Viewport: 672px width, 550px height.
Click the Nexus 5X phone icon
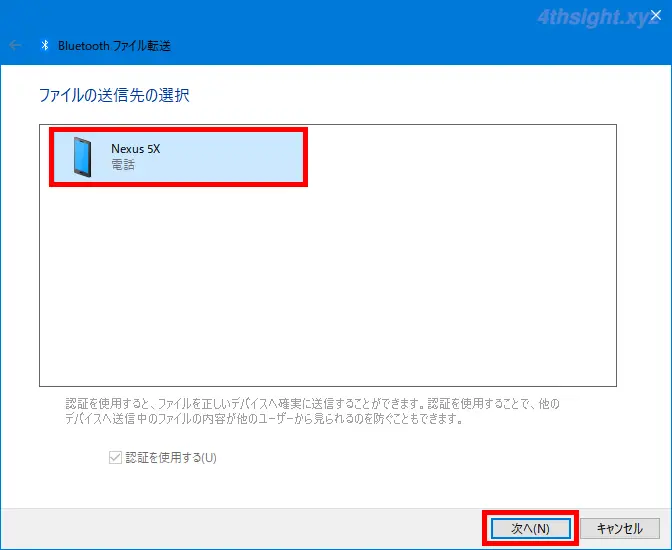[x=82, y=157]
